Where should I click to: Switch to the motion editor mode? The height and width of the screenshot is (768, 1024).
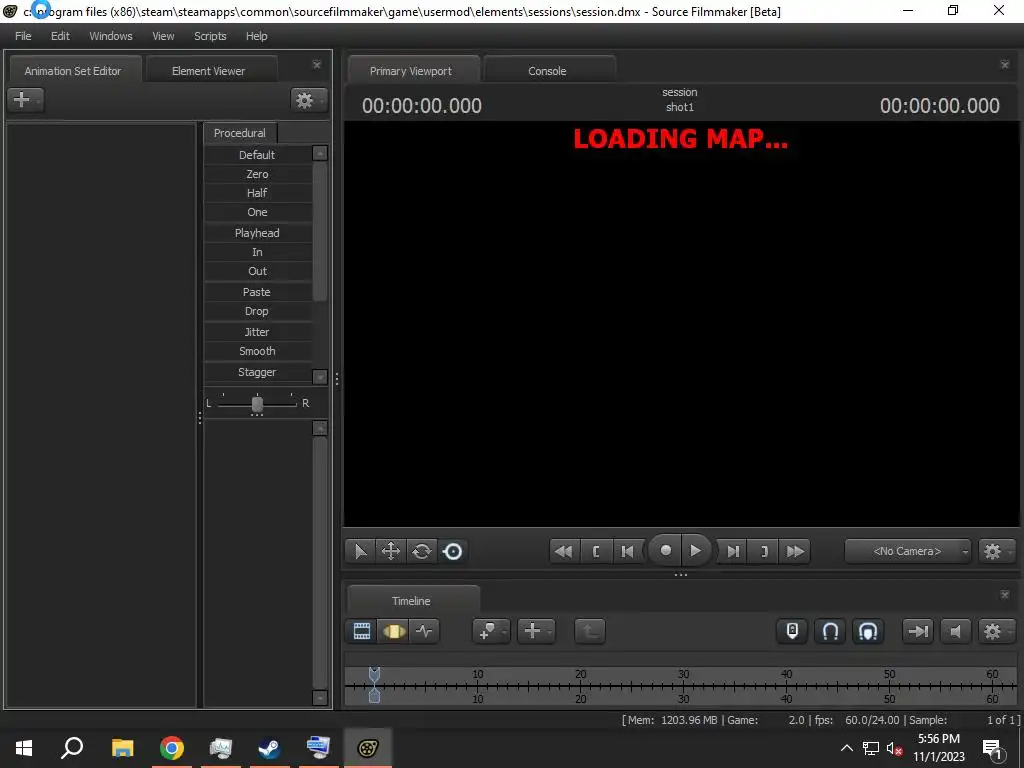coord(393,631)
